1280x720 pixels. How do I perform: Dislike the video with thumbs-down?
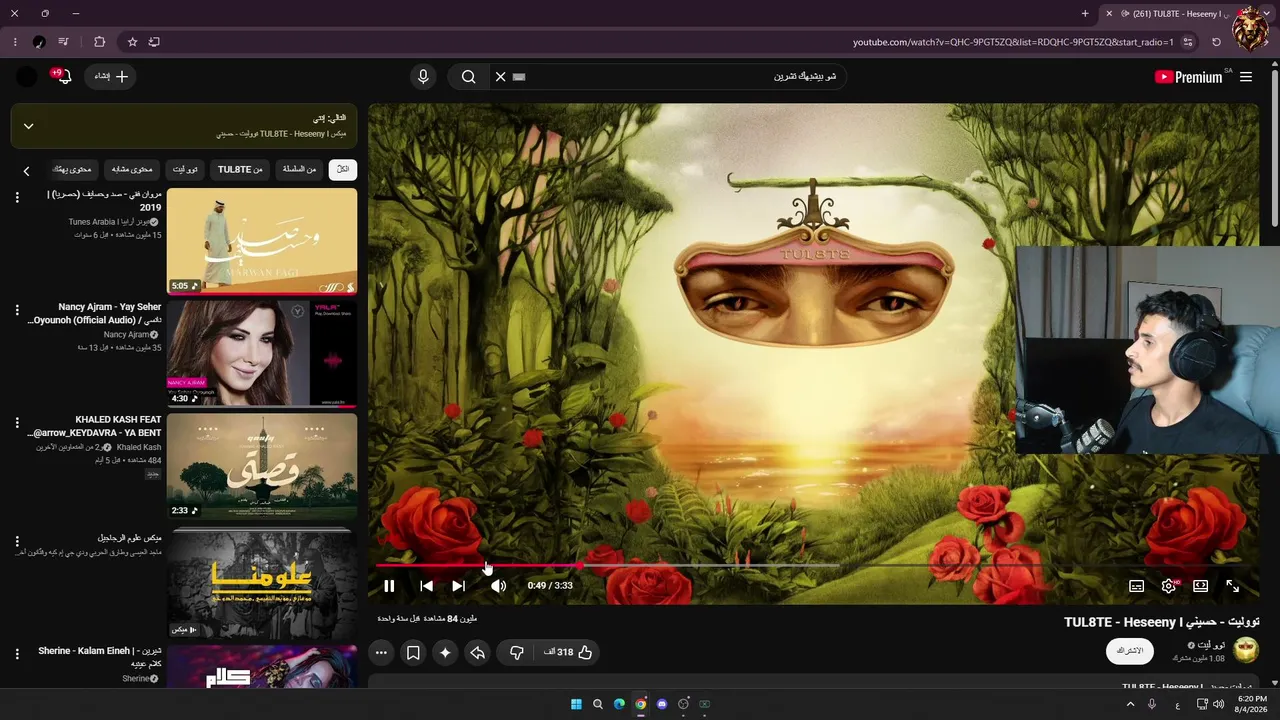(x=516, y=652)
